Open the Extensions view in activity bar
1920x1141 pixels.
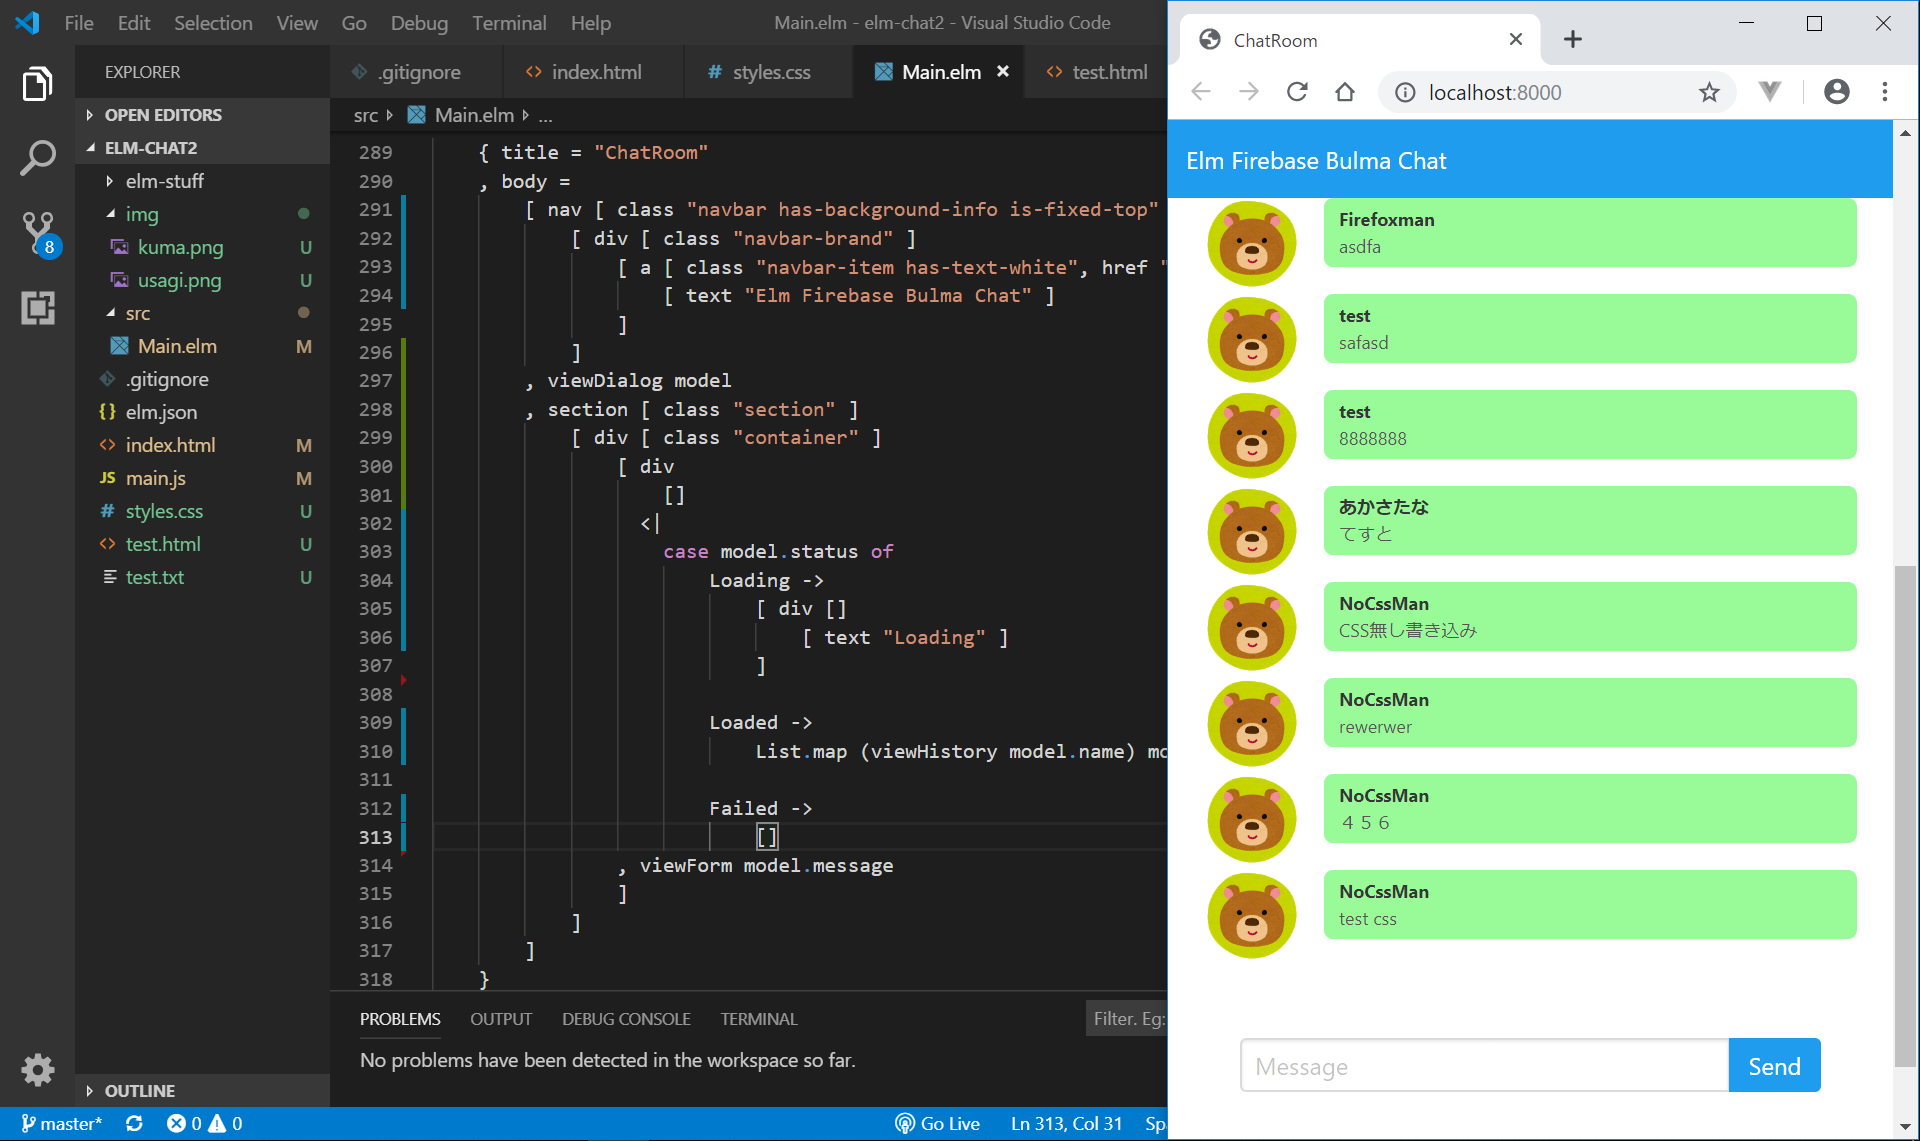[x=37, y=308]
